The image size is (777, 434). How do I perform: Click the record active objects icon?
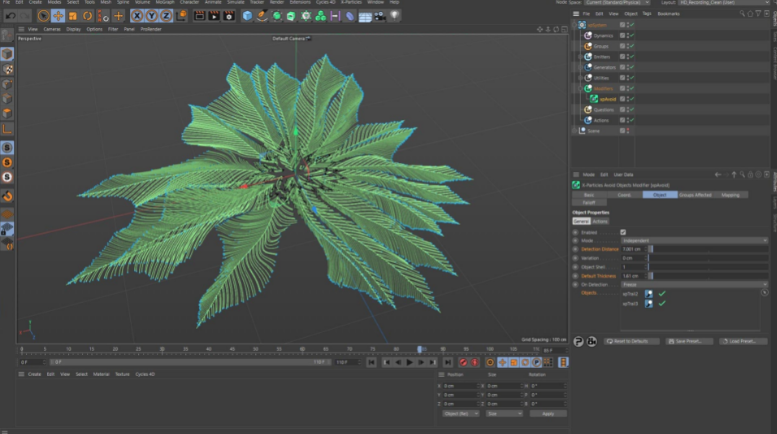click(463, 362)
